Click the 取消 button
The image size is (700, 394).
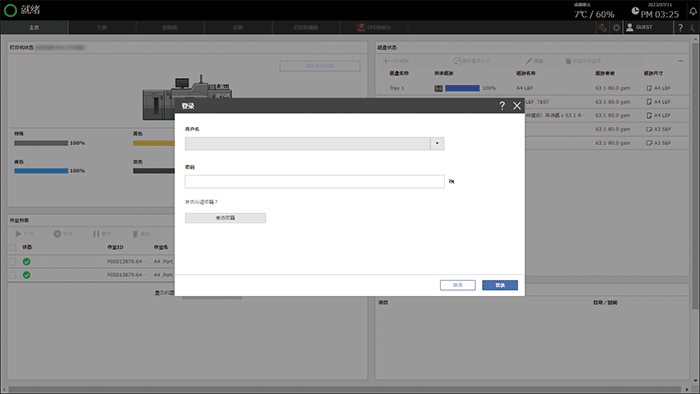(458, 285)
